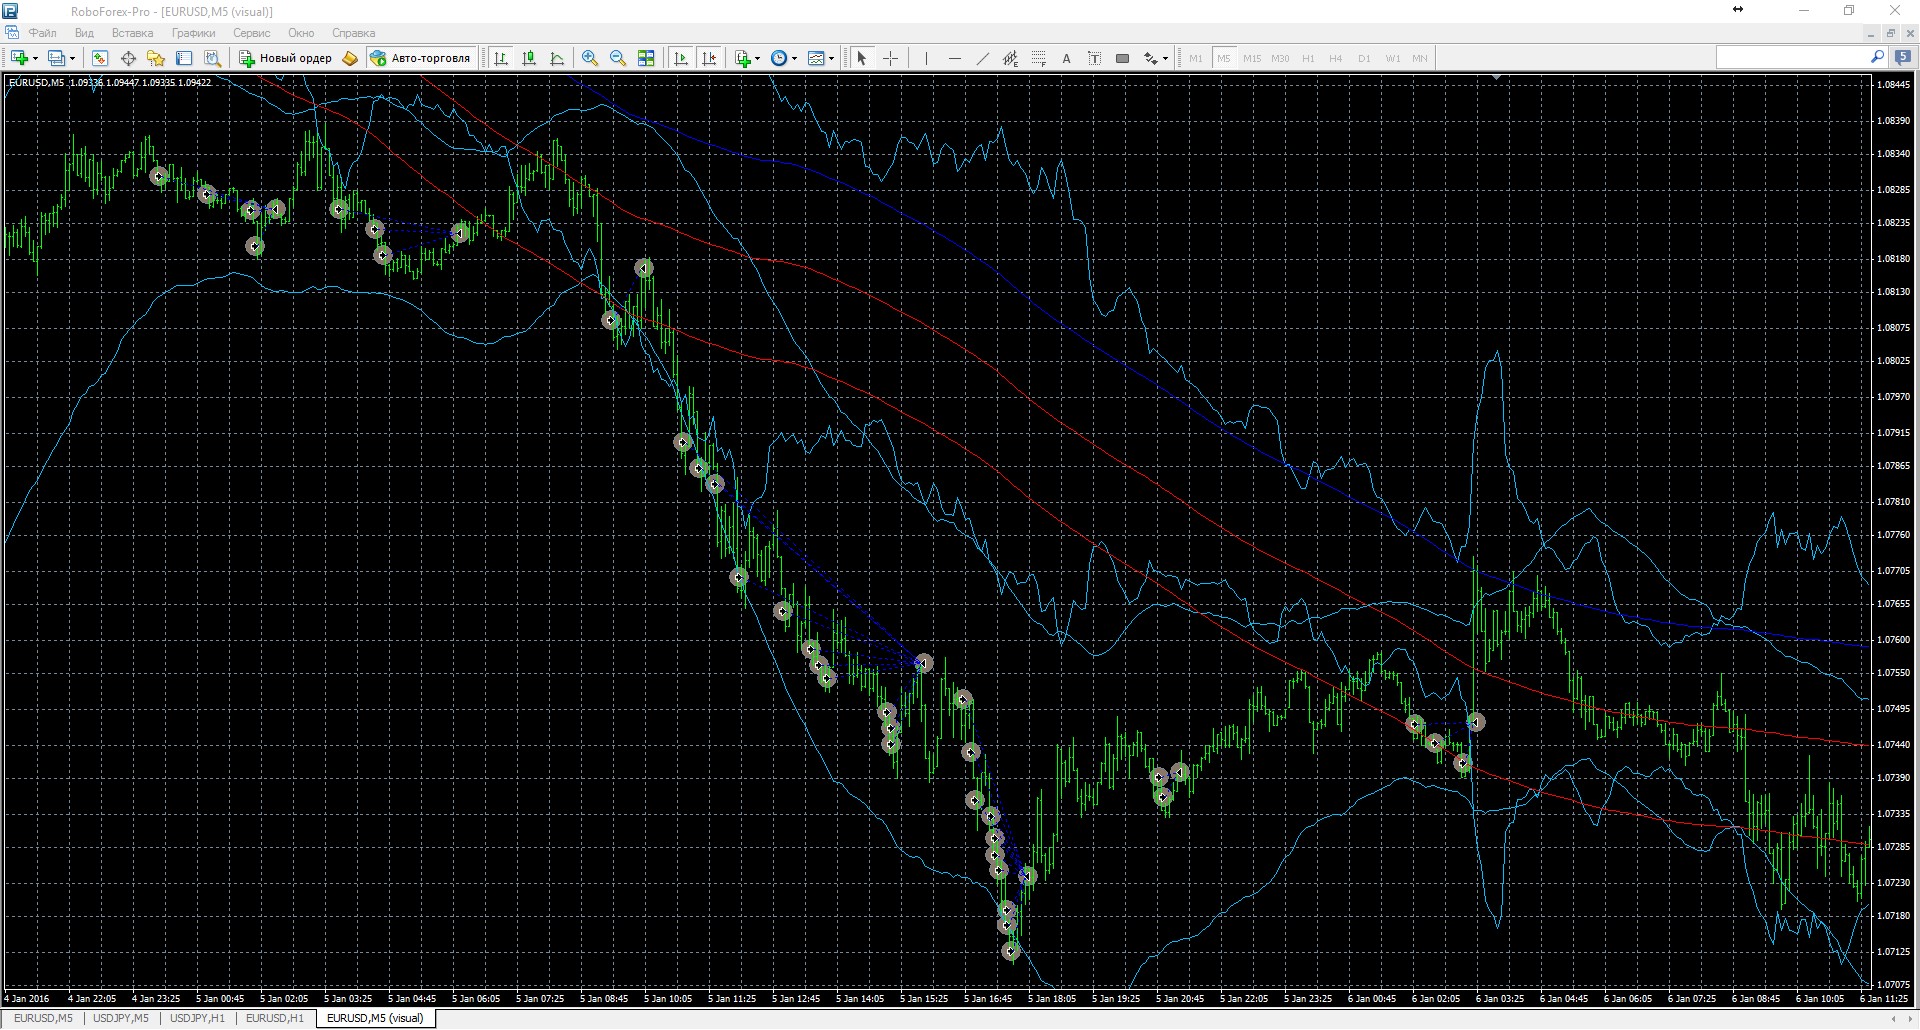This screenshot has width=1920, height=1030.
Task: Select the M30 timeframe
Action: pyautogui.click(x=1280, y=58)
